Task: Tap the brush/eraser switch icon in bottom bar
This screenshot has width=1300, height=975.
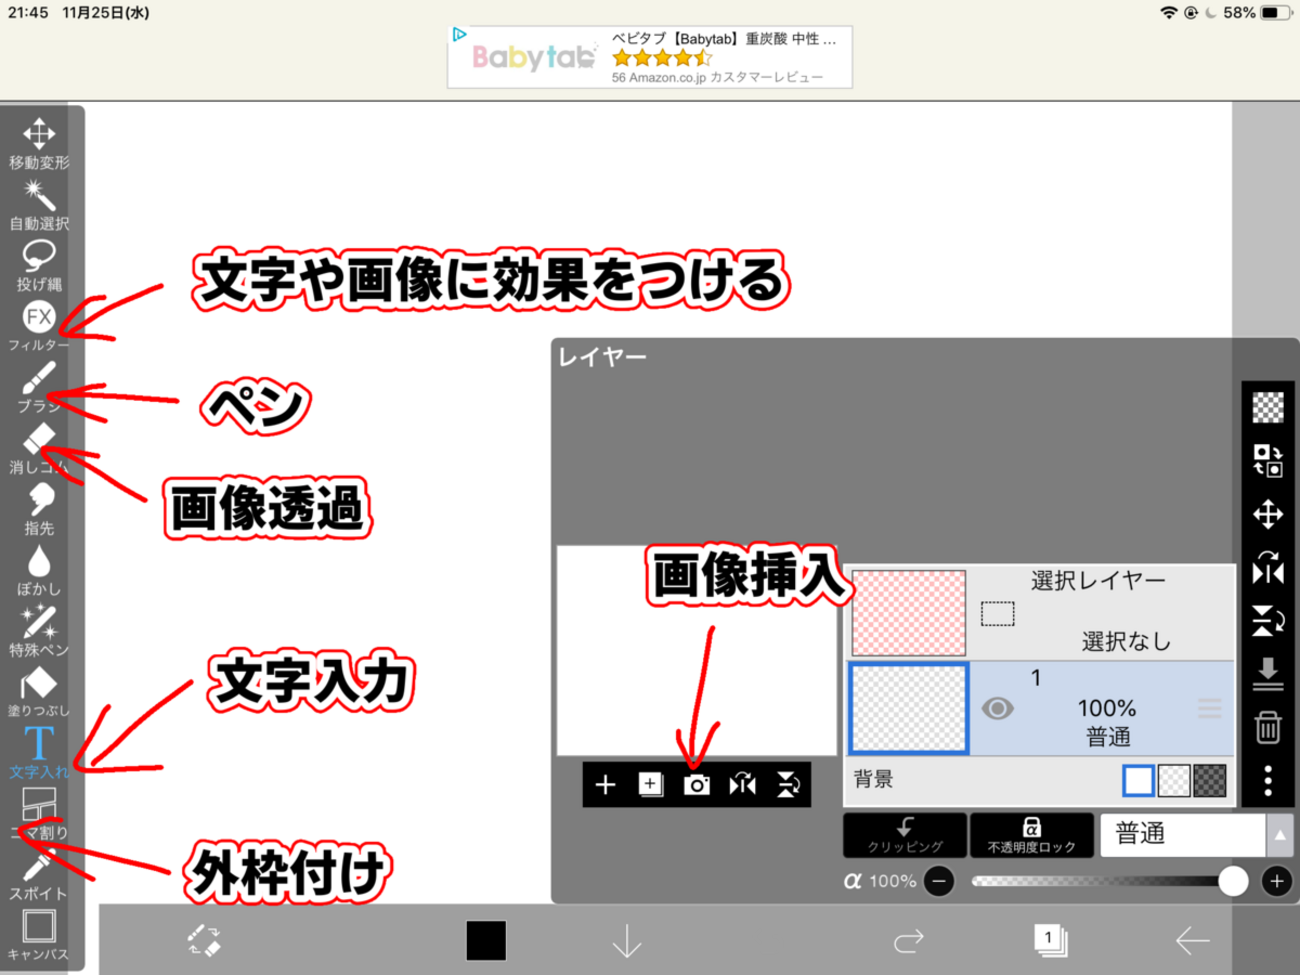Action: 204,941
